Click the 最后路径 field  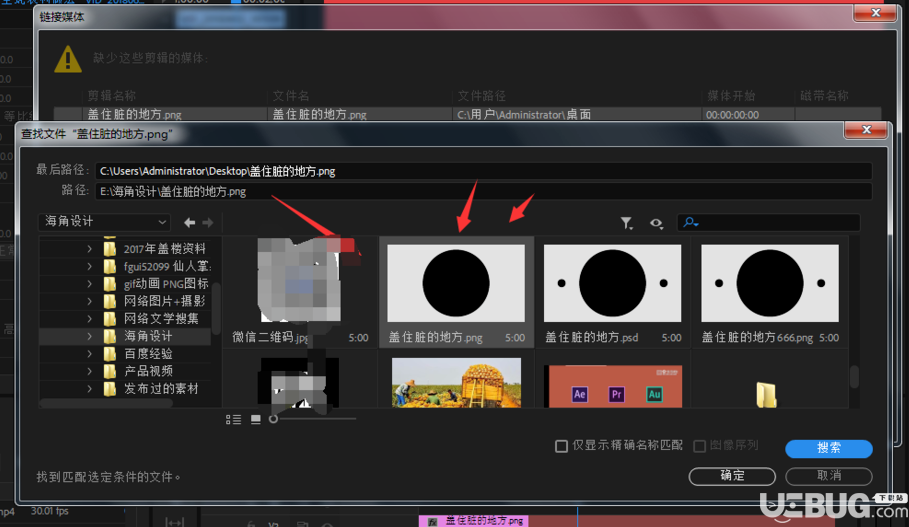(x=483, y=171)
